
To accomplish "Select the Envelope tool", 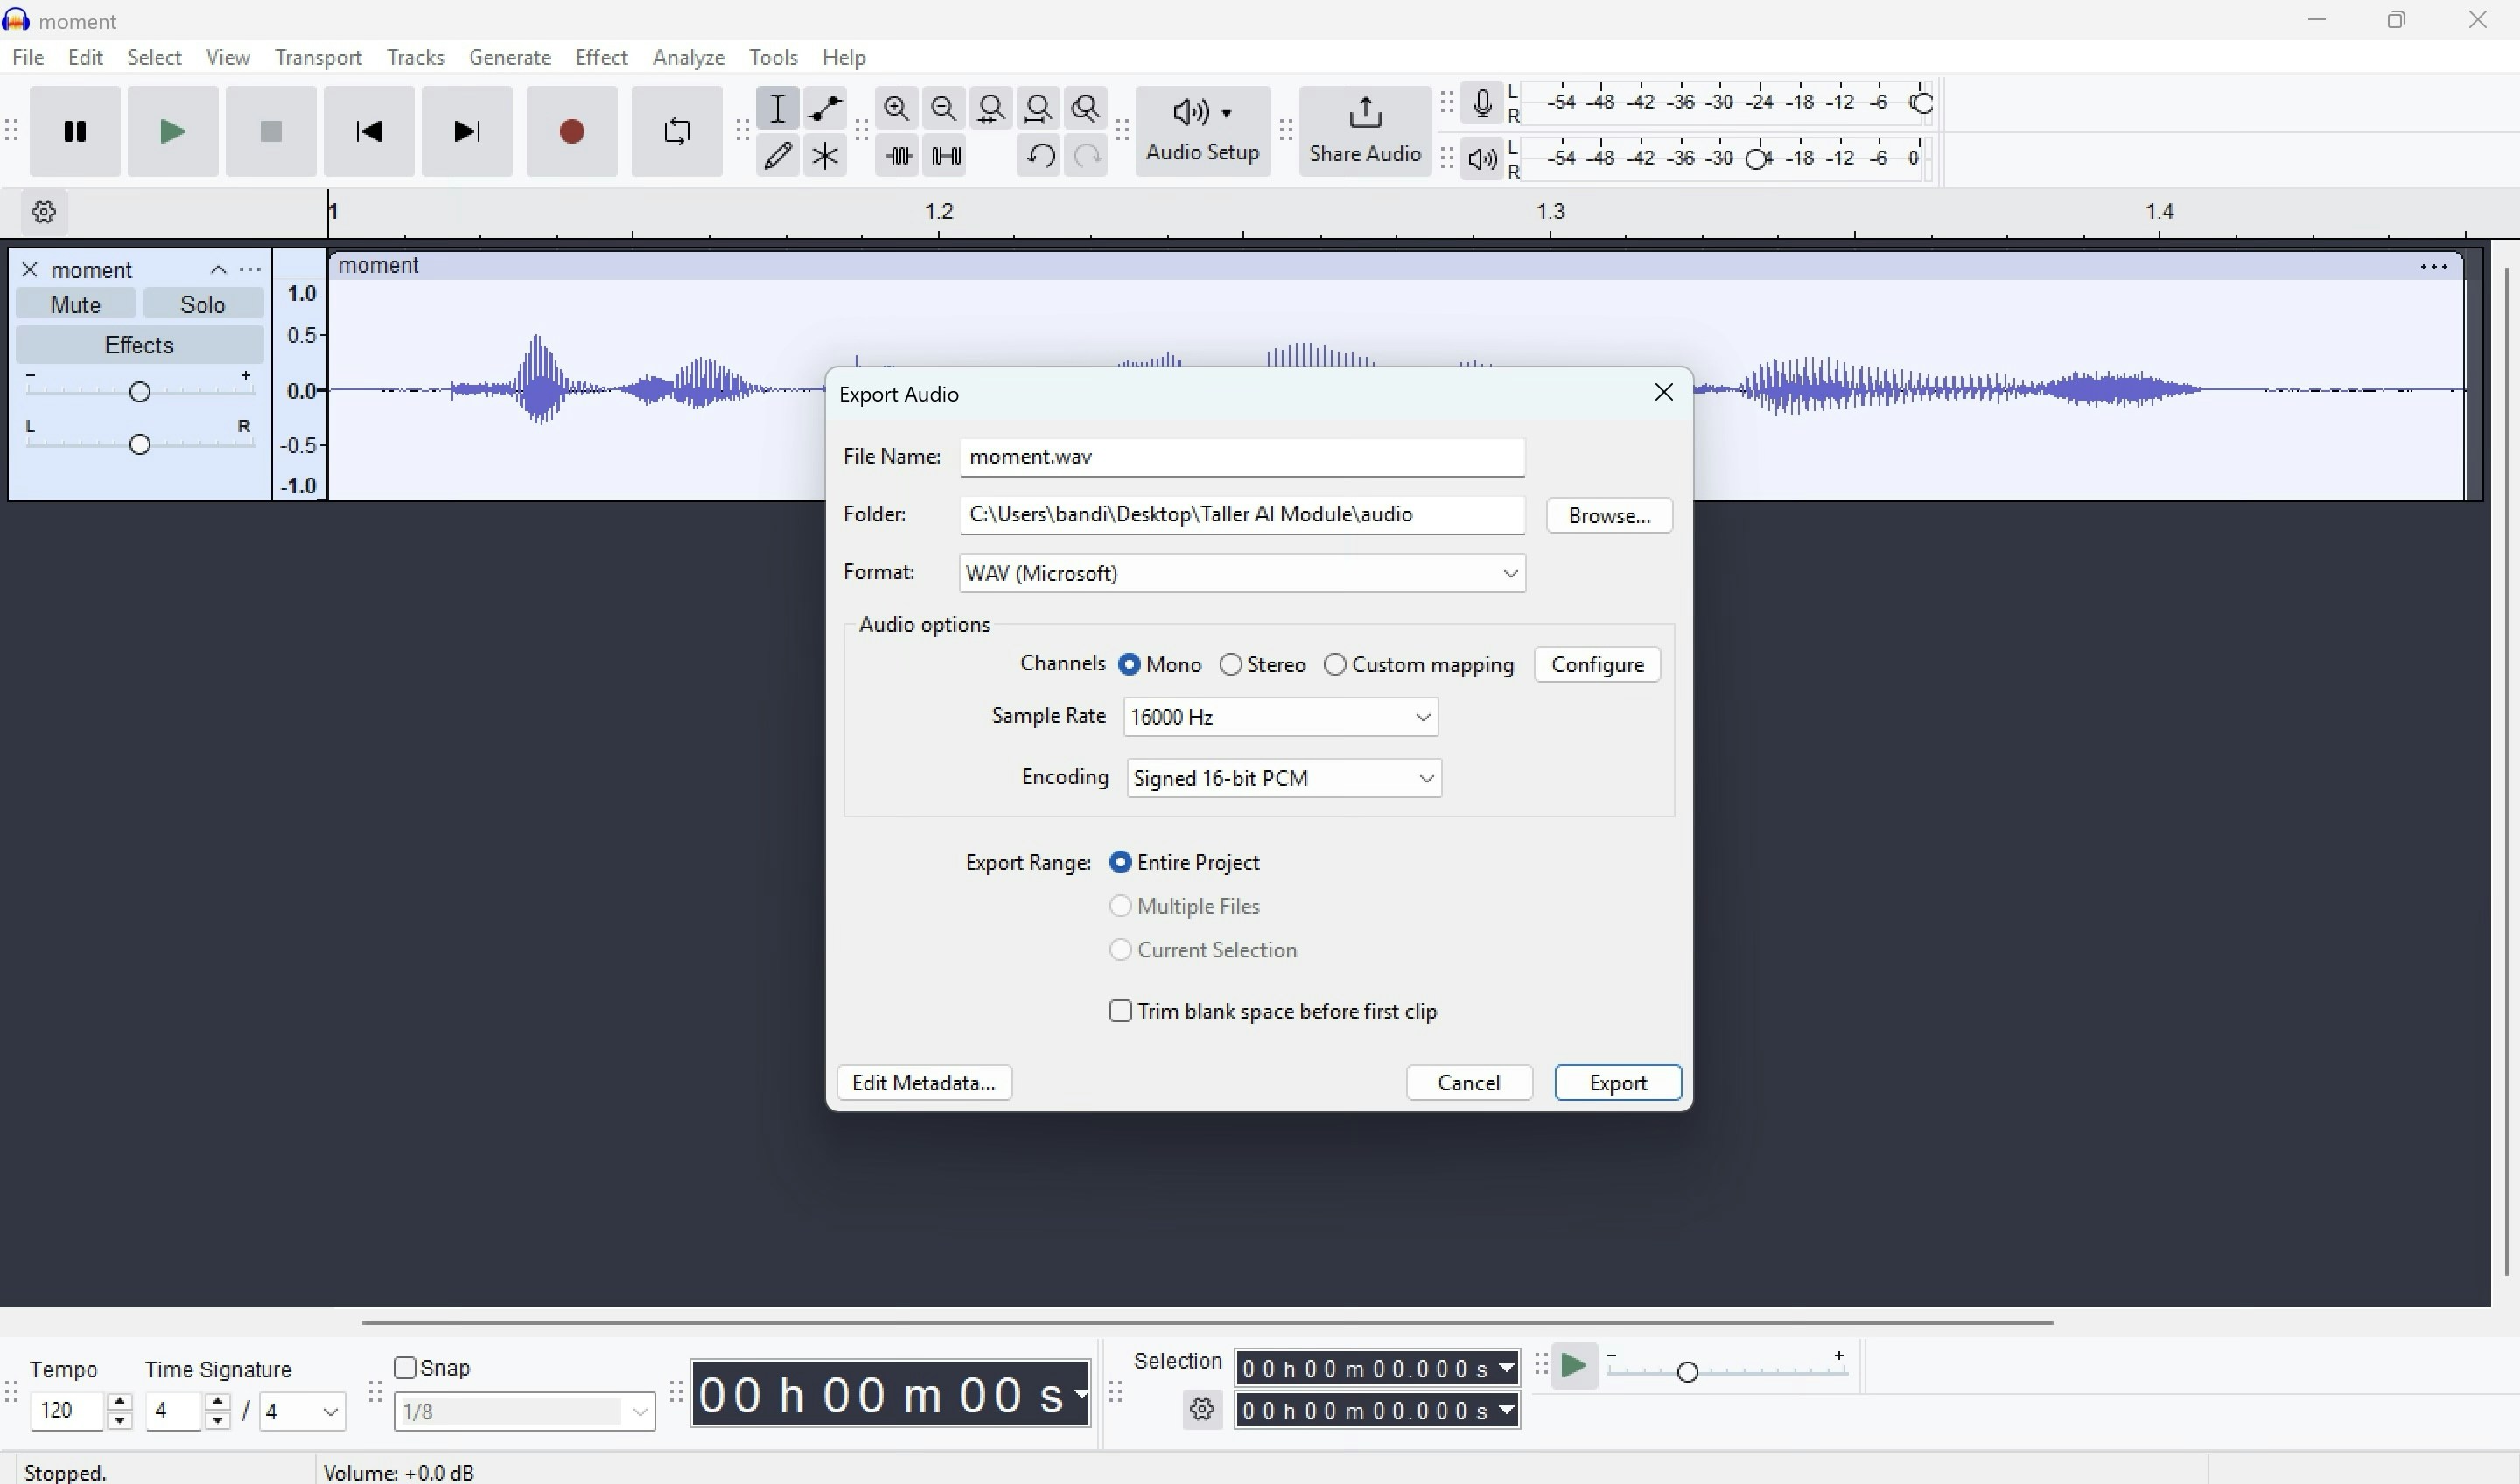I will 825,108.
